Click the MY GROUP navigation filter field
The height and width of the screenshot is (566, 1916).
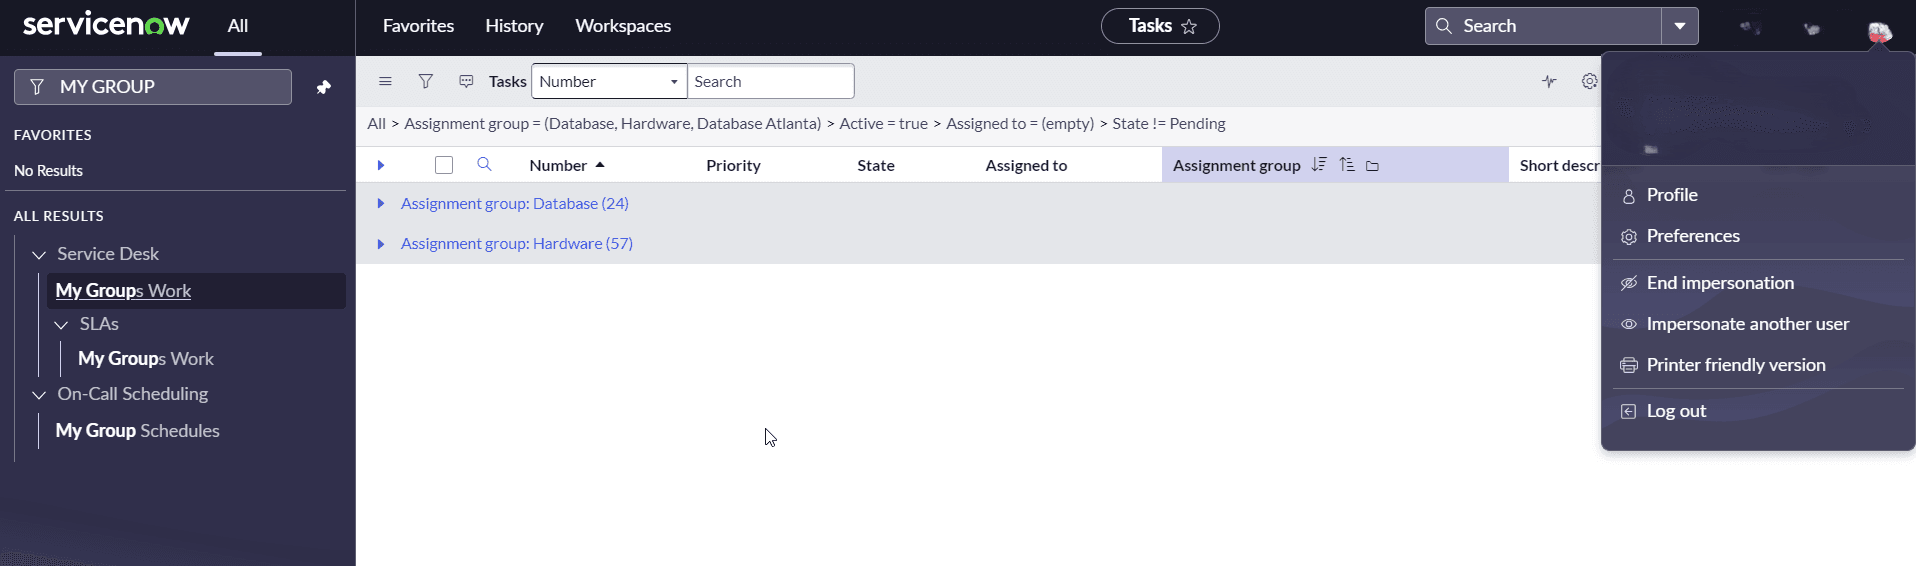(x=153, y=87)
